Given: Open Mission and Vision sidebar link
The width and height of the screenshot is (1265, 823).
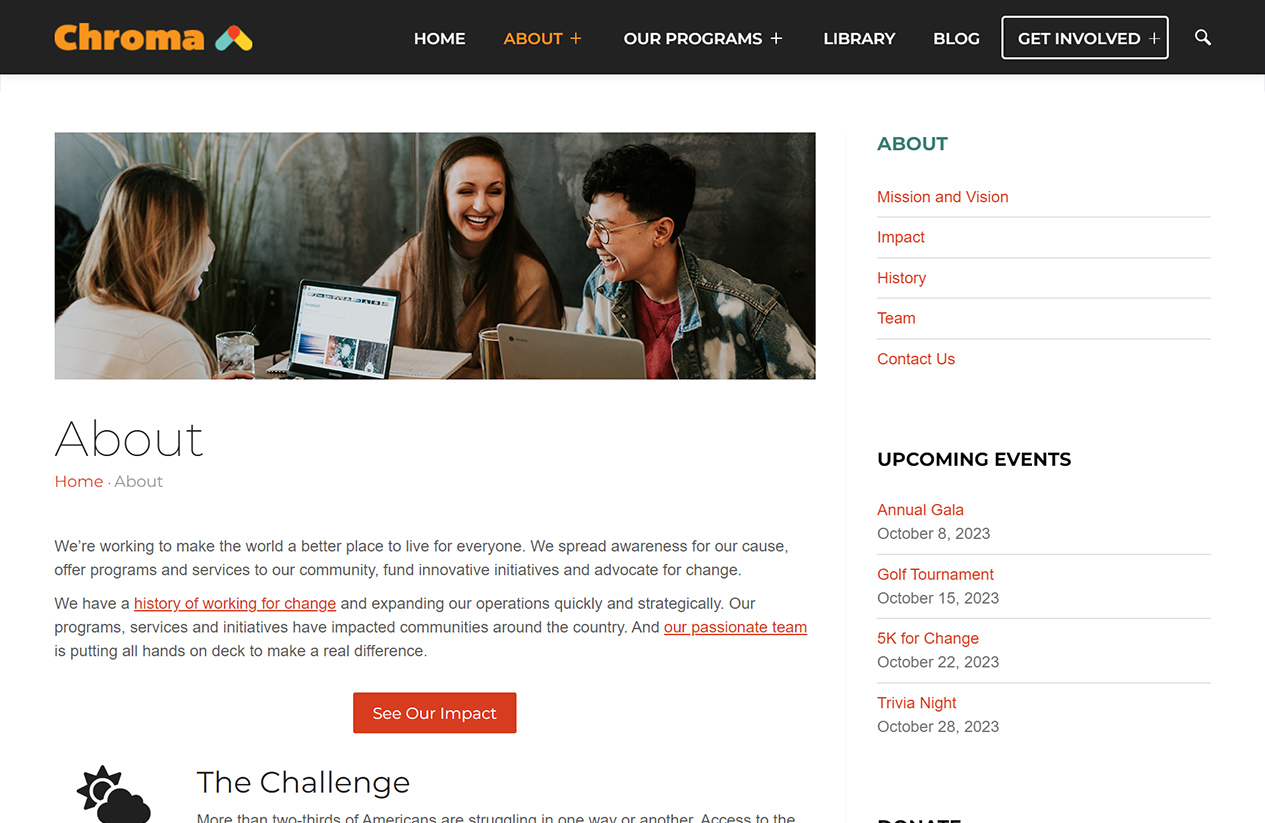Looking at the screenshot, I should 942,197.
